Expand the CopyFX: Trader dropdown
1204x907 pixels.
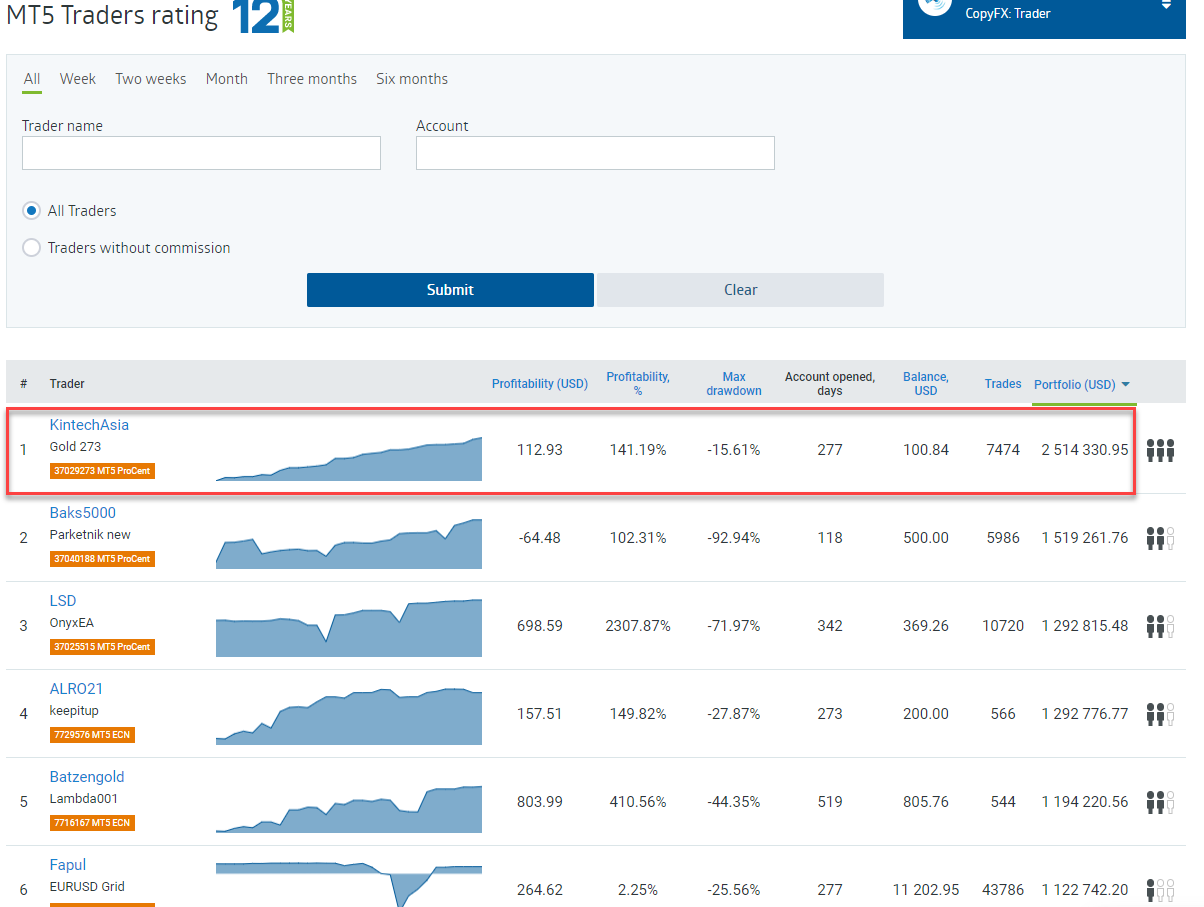pyautogui.click(x=1166, y=6)
